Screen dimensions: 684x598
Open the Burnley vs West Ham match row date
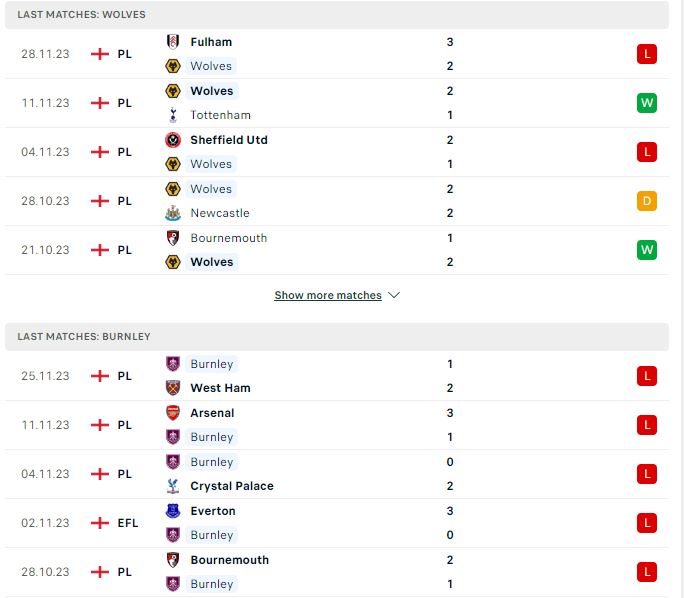coord(45,376)
